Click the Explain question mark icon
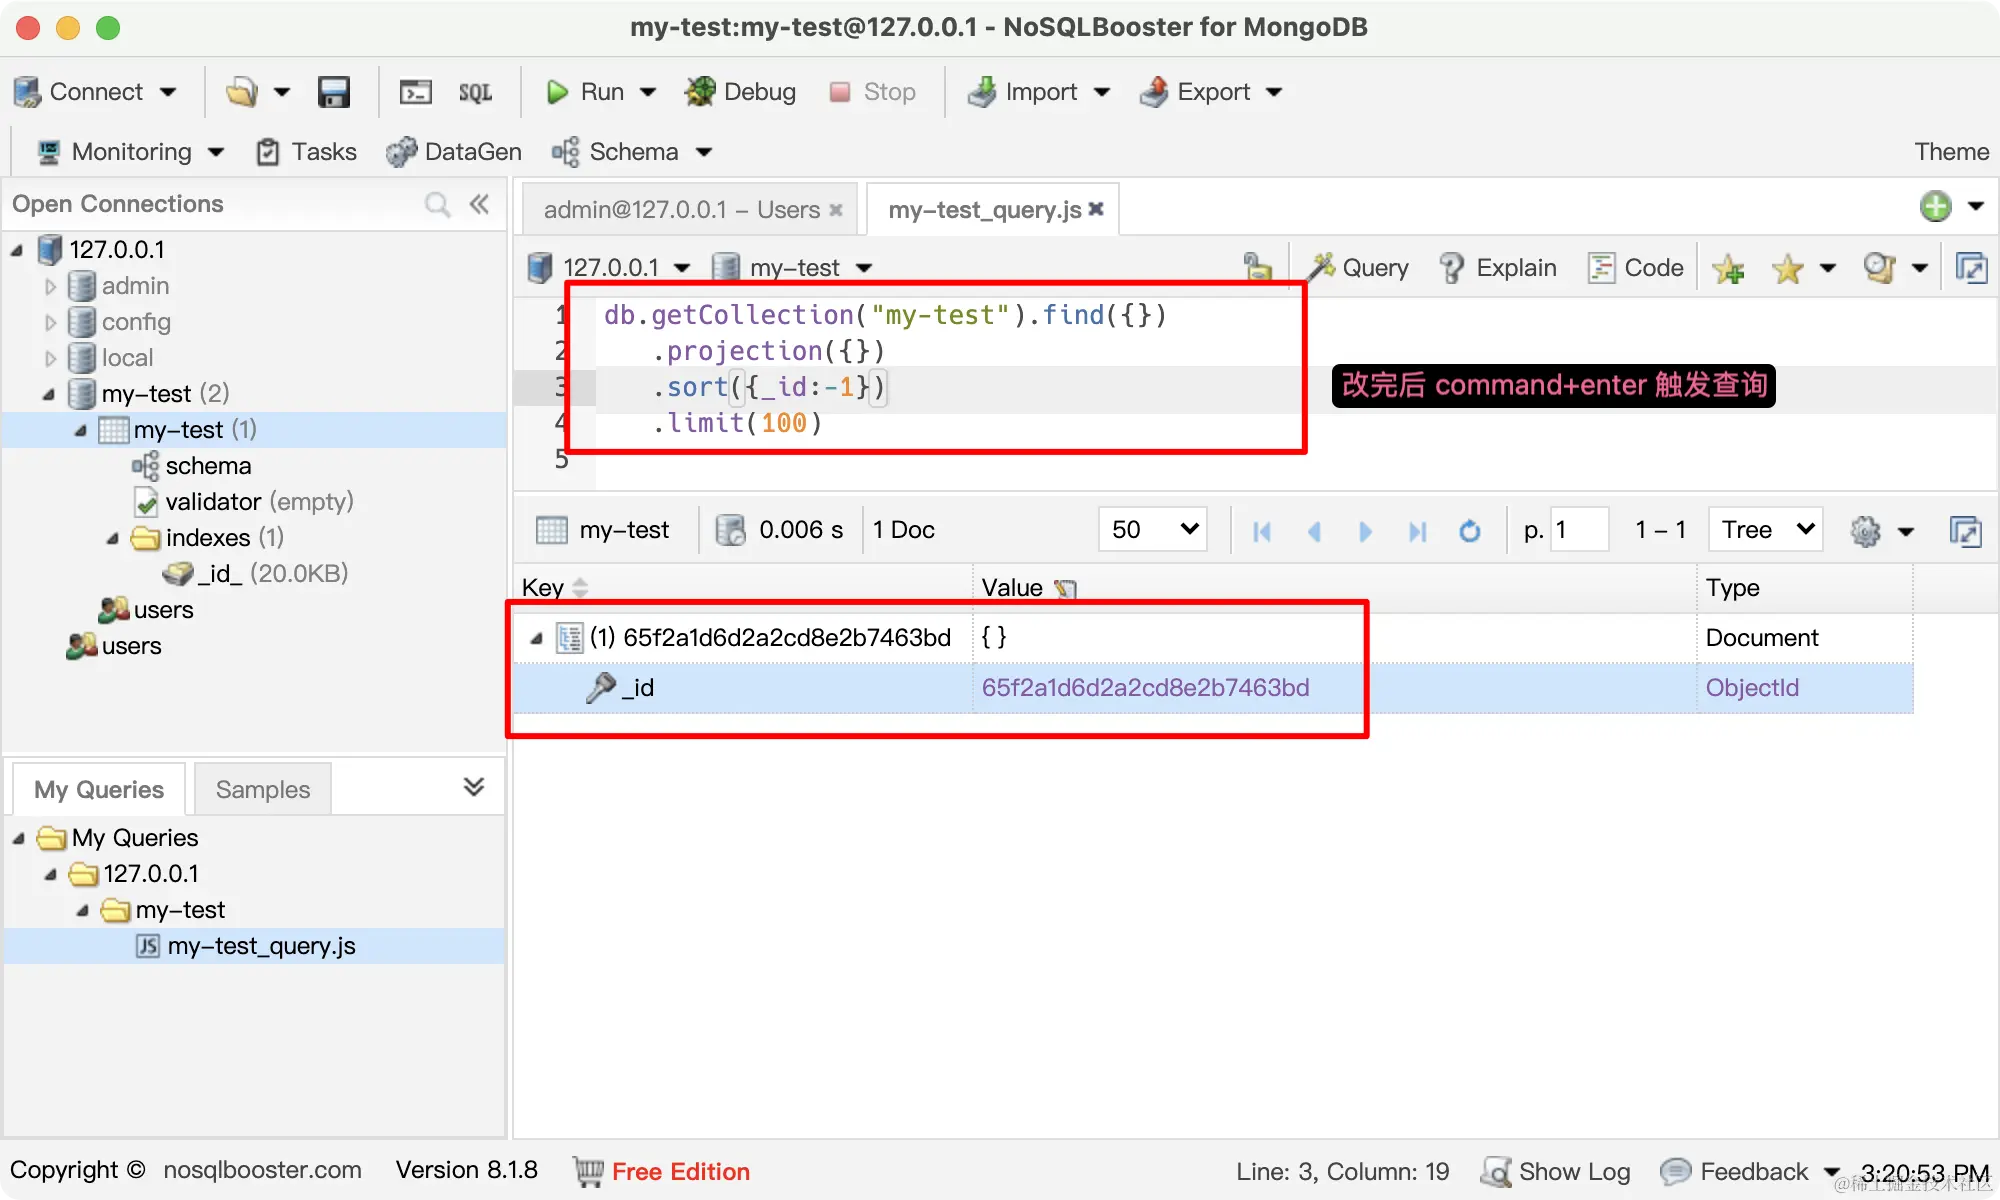 pos(1452,268)
